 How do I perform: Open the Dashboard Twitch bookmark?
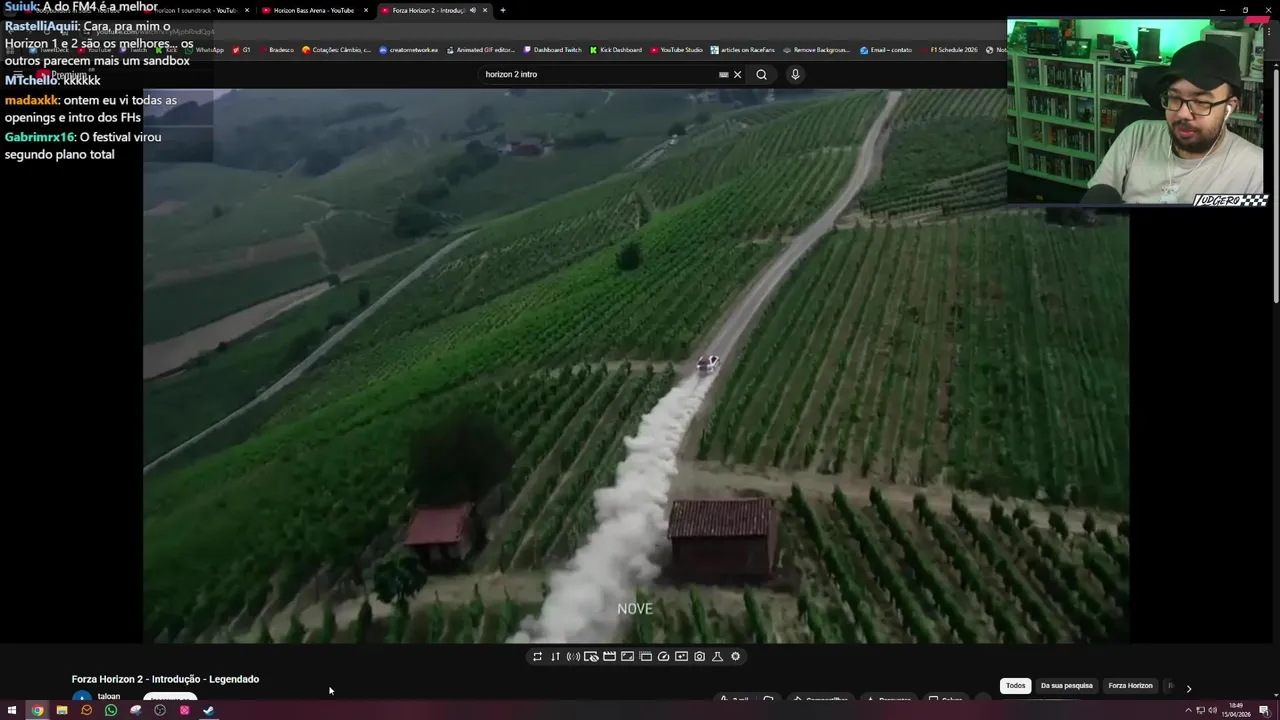coord(553,50)
